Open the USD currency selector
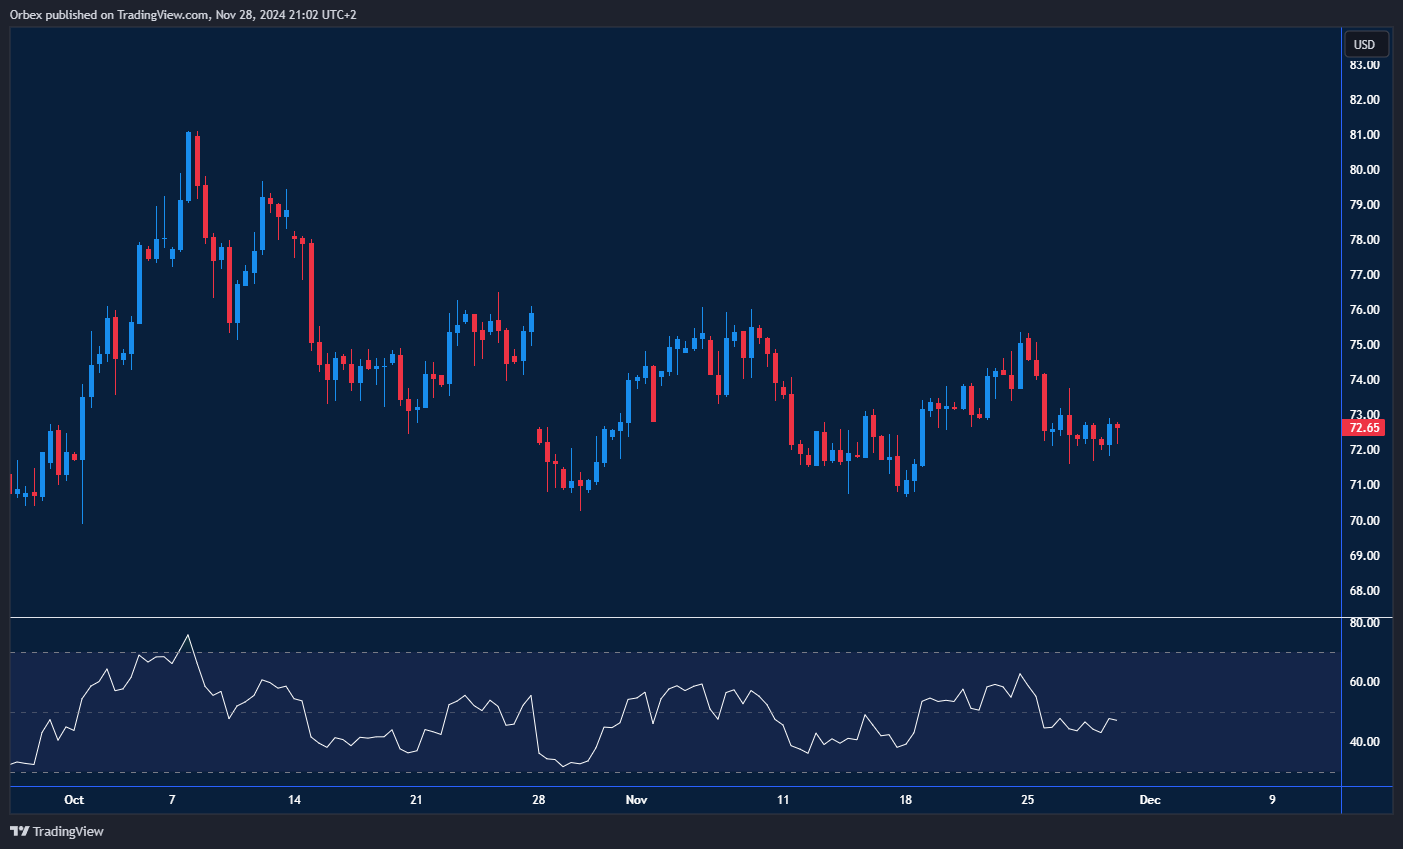The height and width of the screenshot is (849, 1403). [1364, 44]
